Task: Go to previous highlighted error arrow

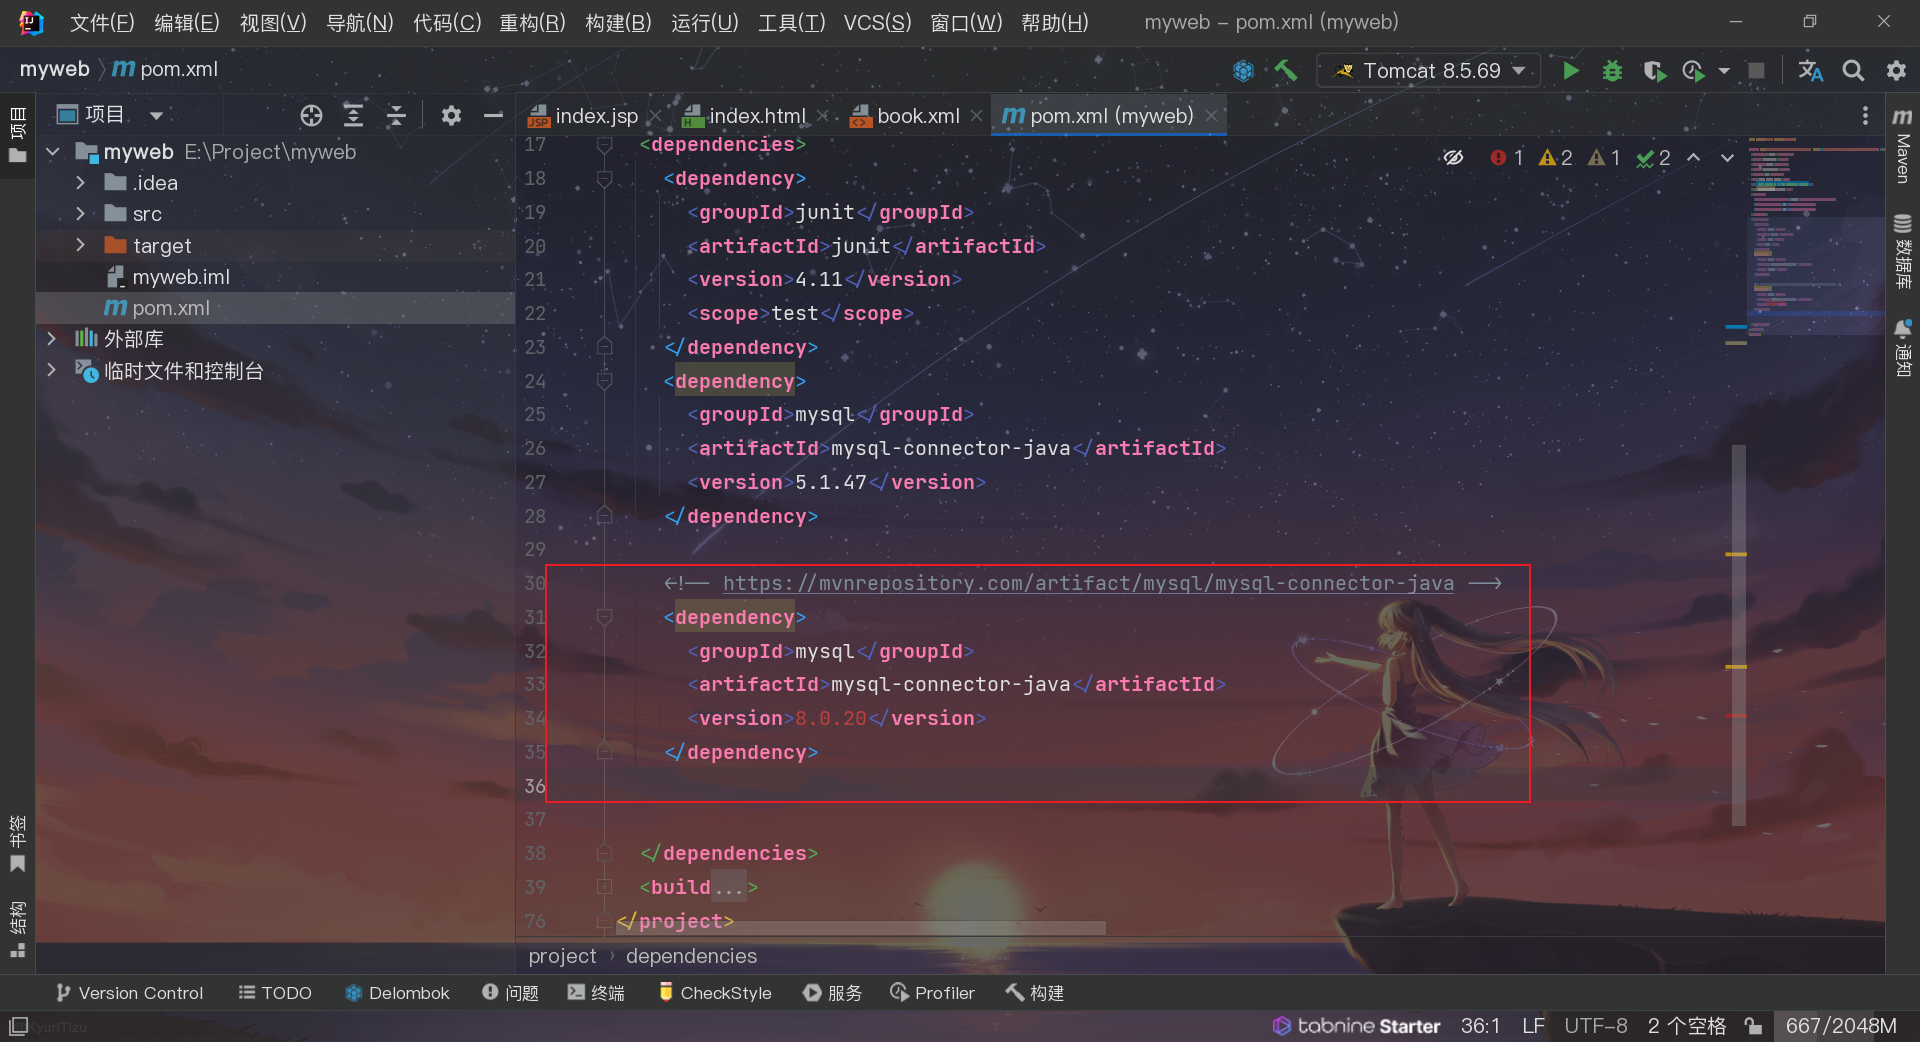Action: click(1693, 158)
